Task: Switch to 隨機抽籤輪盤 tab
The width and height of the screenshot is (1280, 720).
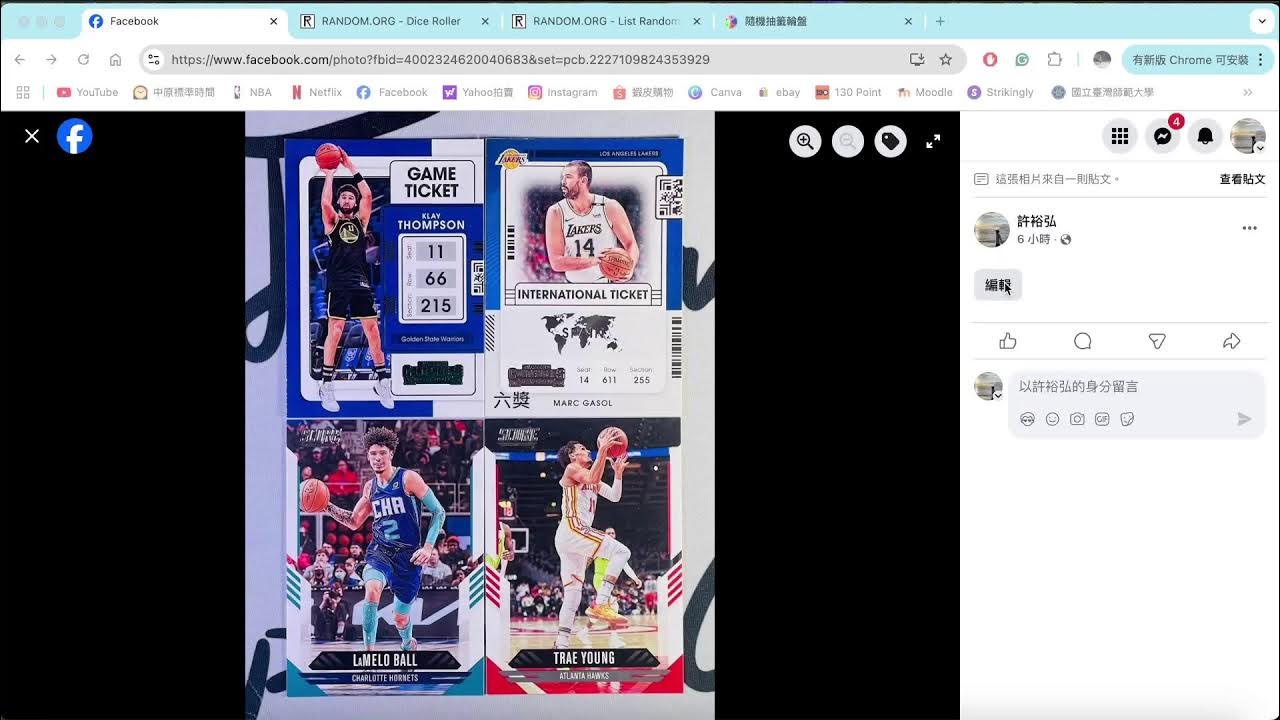Action: [818, 21]
